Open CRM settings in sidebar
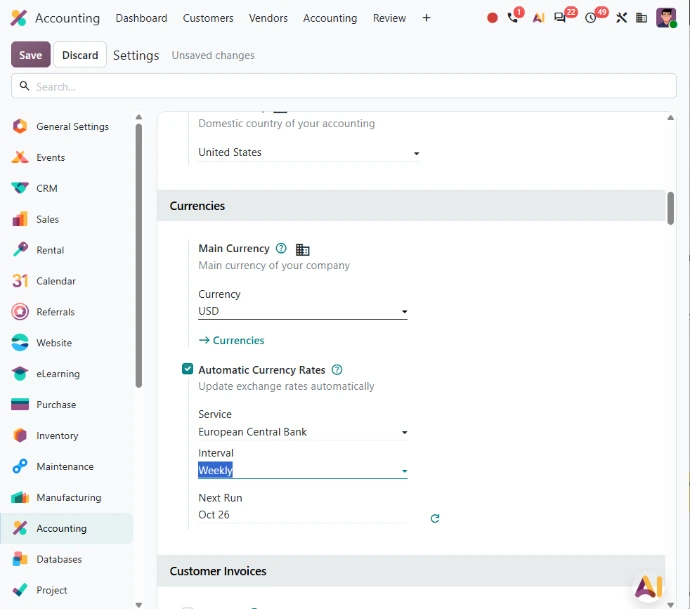Viewport: 690px width, 609px height. tap(66, 188)
